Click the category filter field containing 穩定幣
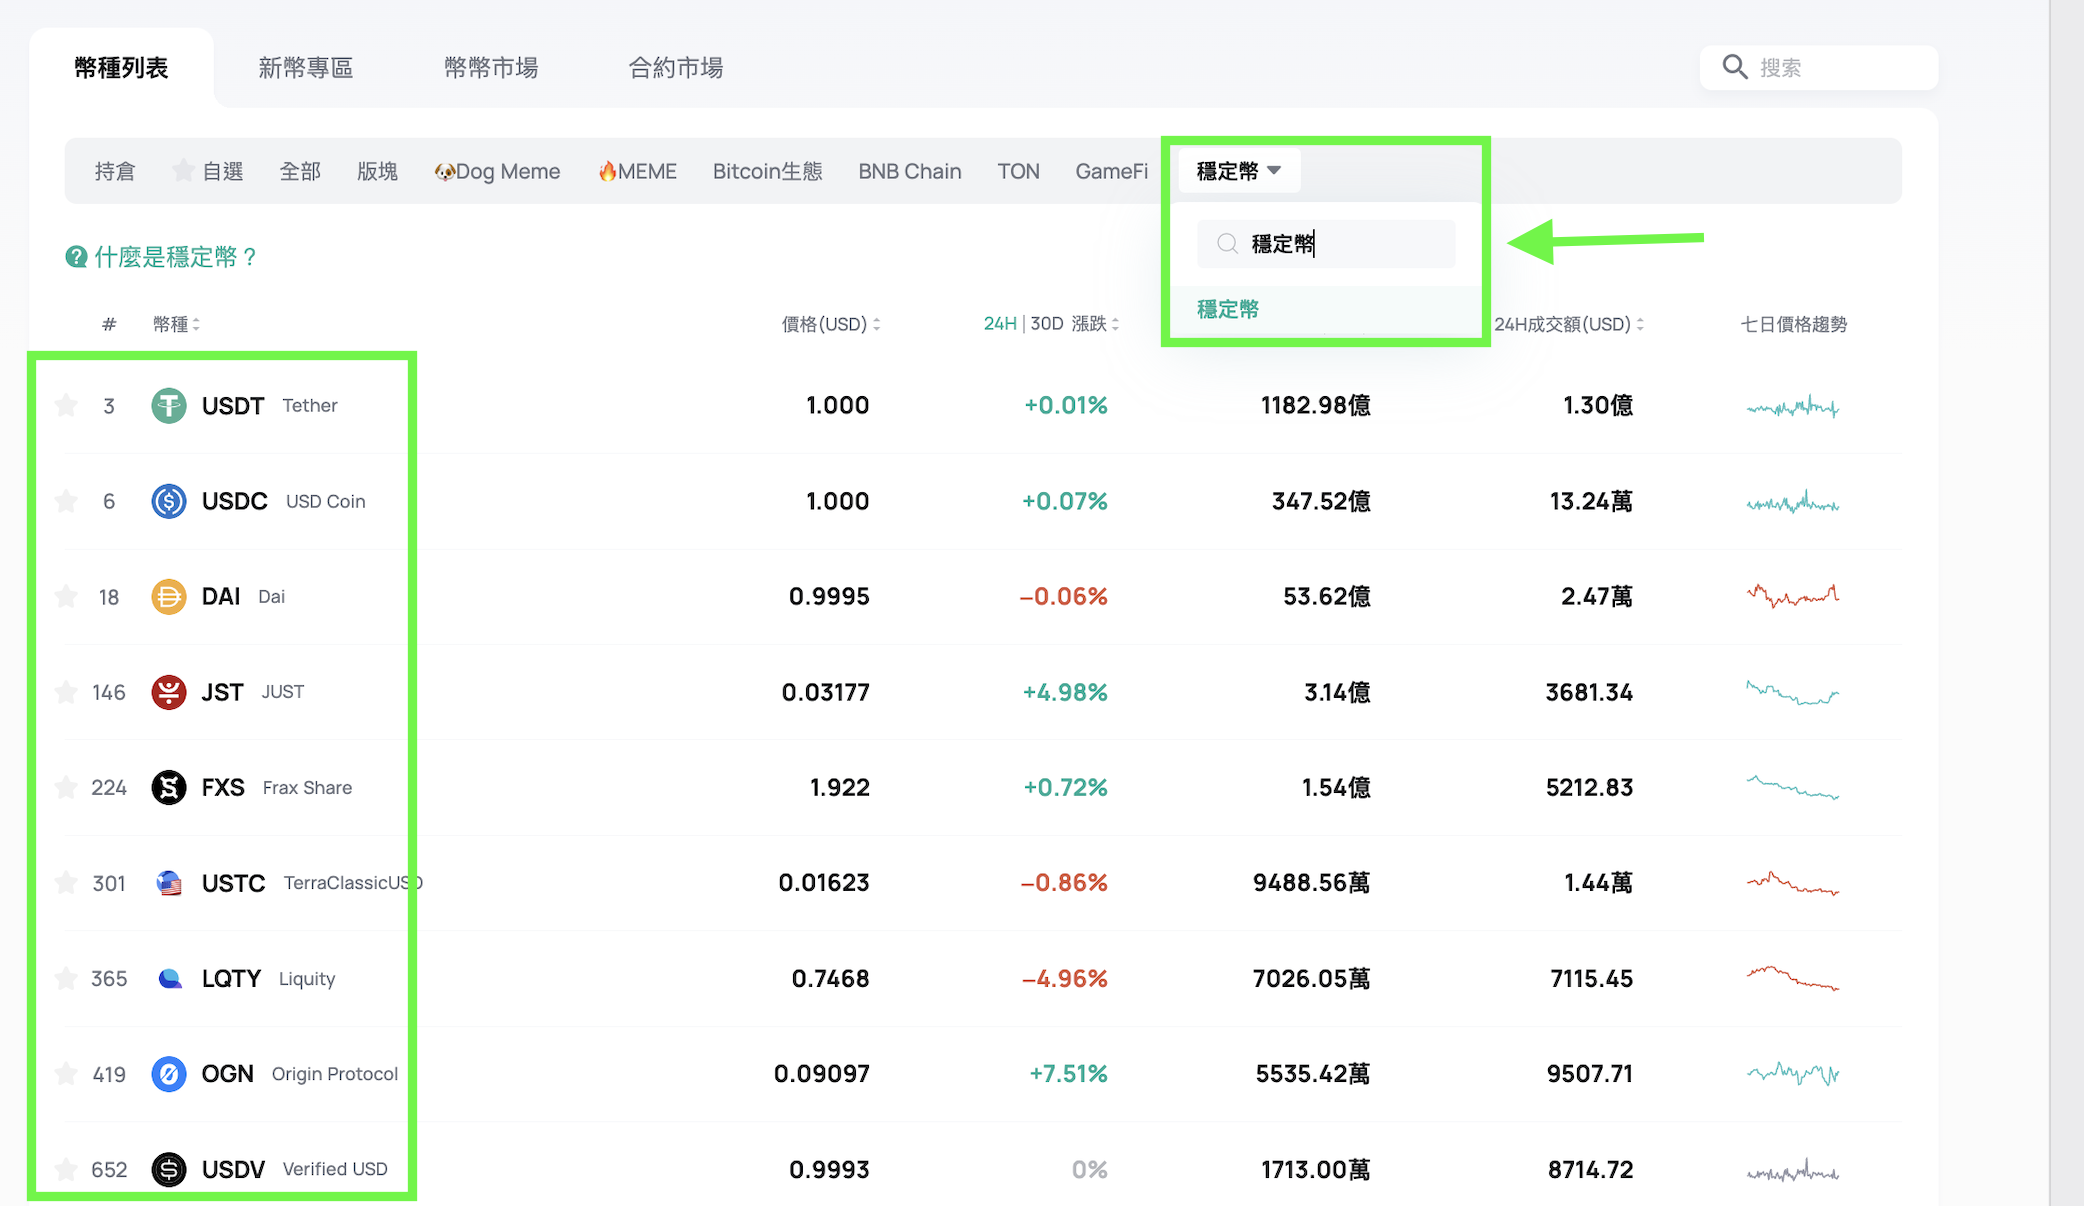 click(x=1326, y=243)
